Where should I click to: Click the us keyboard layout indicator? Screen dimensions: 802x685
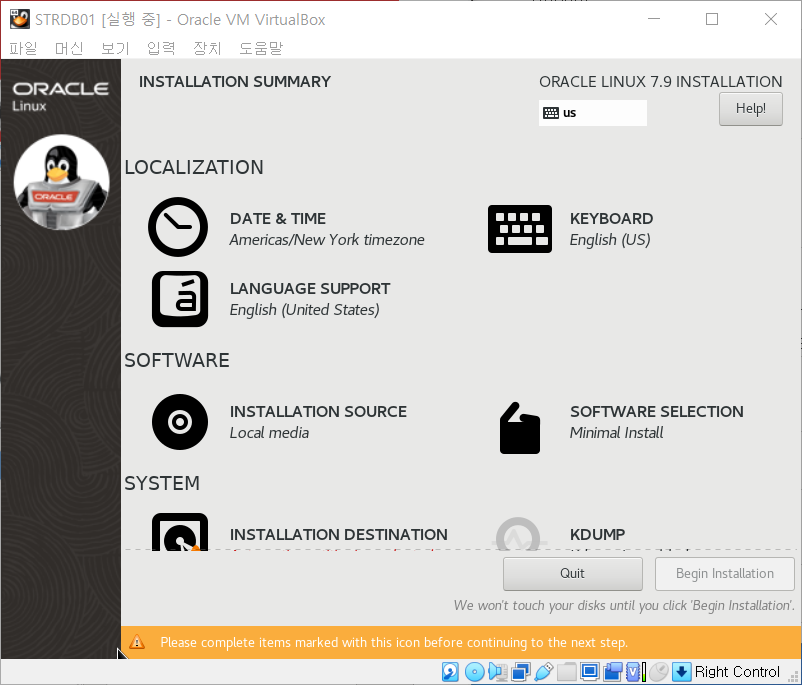click(x=592, y=113)
